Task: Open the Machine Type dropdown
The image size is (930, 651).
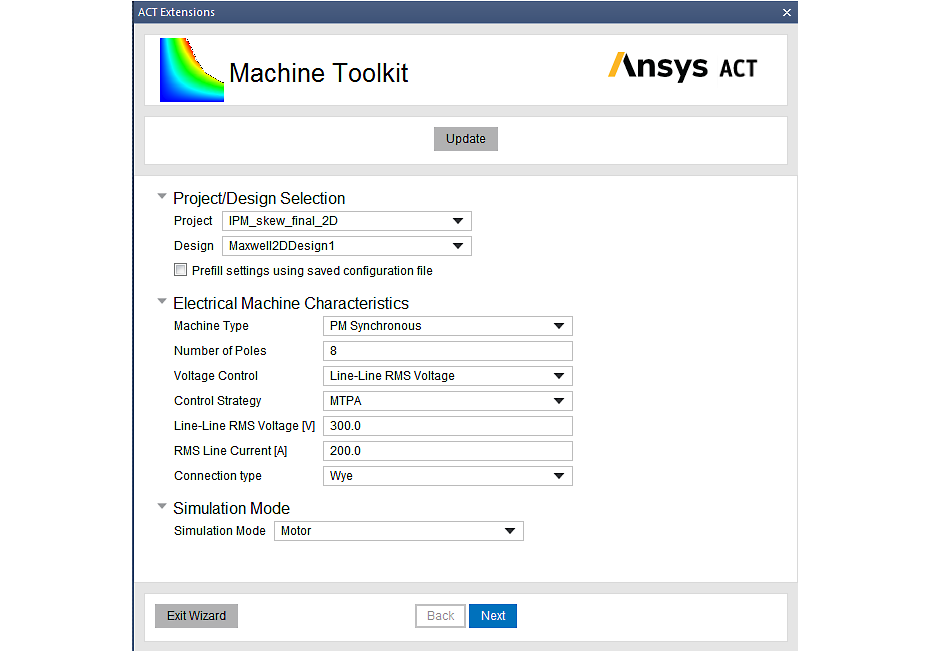Action: pos(448,326)
